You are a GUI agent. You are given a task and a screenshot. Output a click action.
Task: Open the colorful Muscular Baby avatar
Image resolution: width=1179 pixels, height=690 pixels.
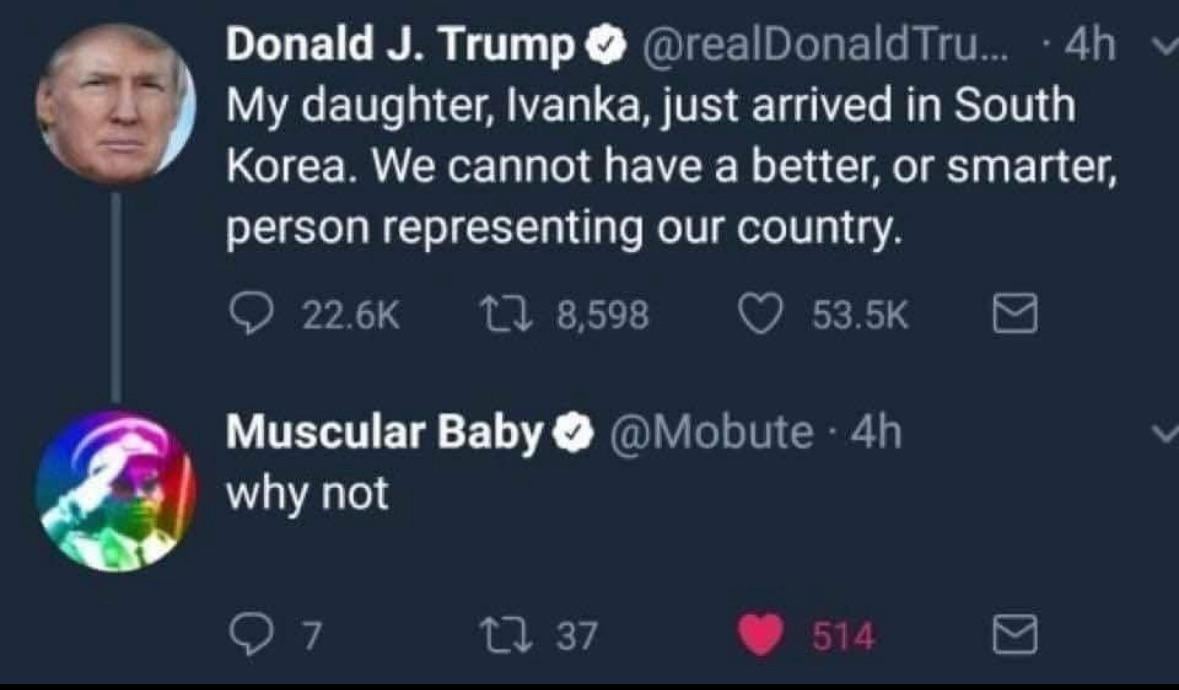pos(112,490)
